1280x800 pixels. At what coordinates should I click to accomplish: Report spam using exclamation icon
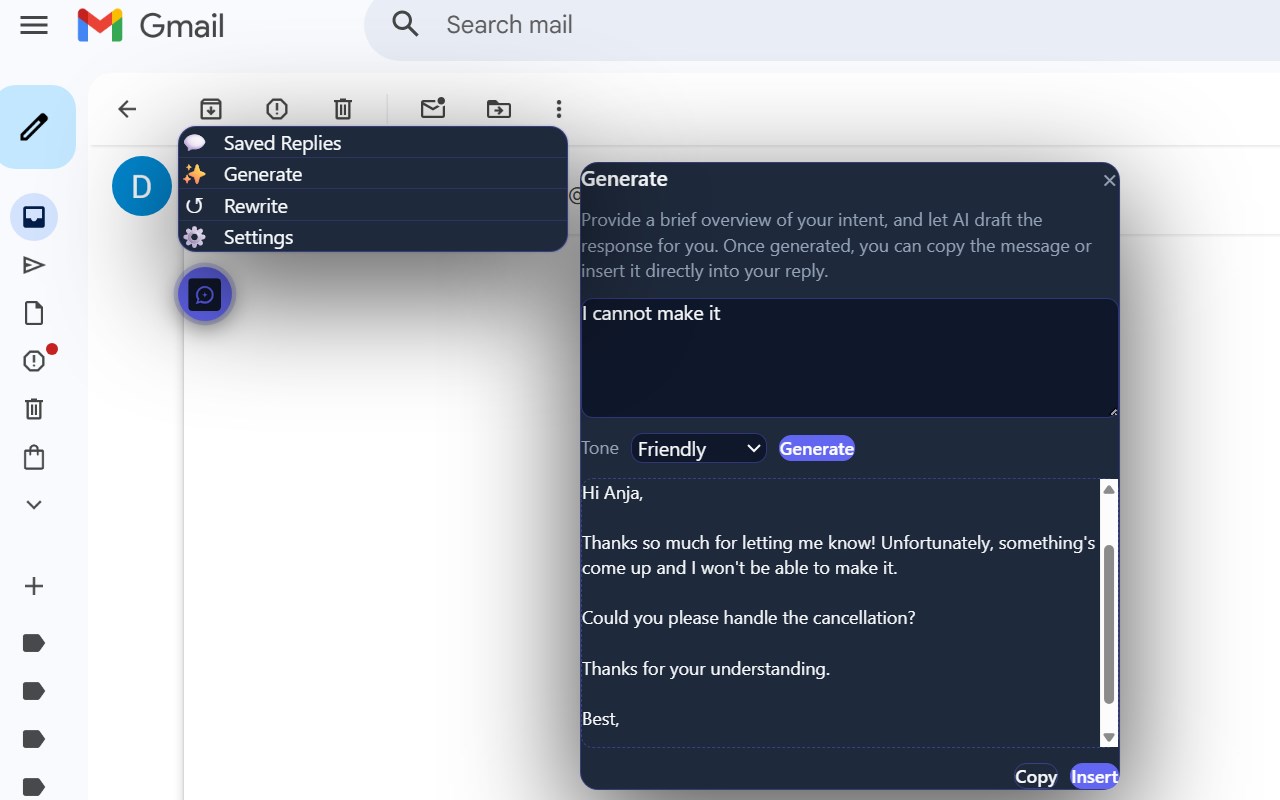tap(277, 109)
